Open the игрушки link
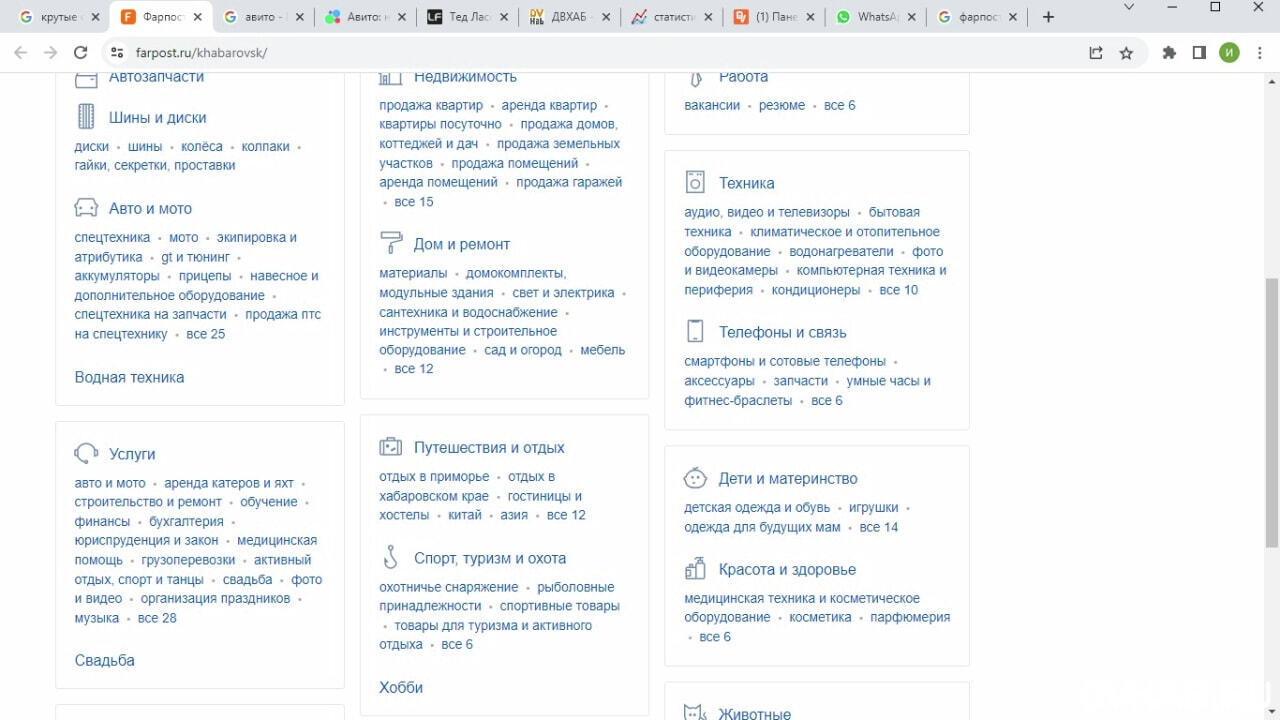Image resolution: width=1280 pixels, height=720 pixels. [874, 507]
